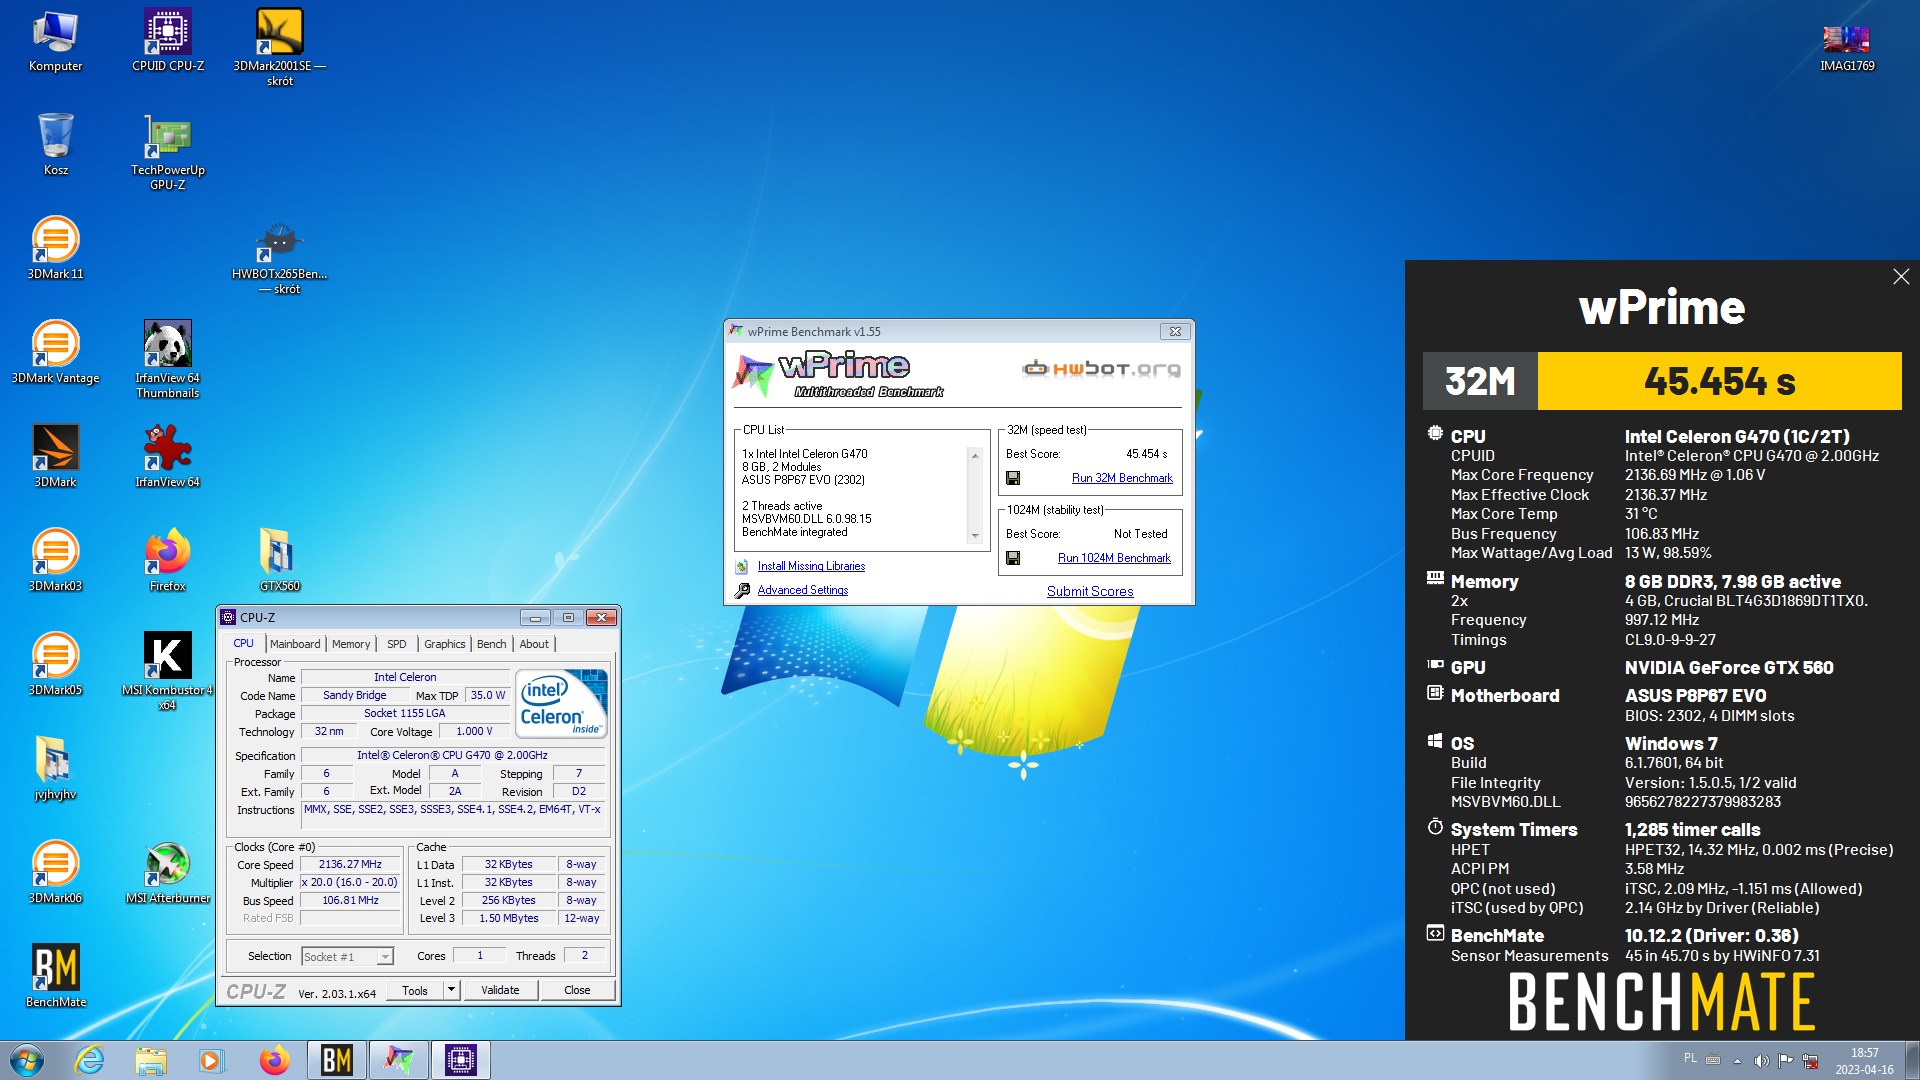Switch to Memory tab in CPU-Z
The width and height of the screenshot is (1920, 1080).
pyautogui.click(x=351, y=644)
